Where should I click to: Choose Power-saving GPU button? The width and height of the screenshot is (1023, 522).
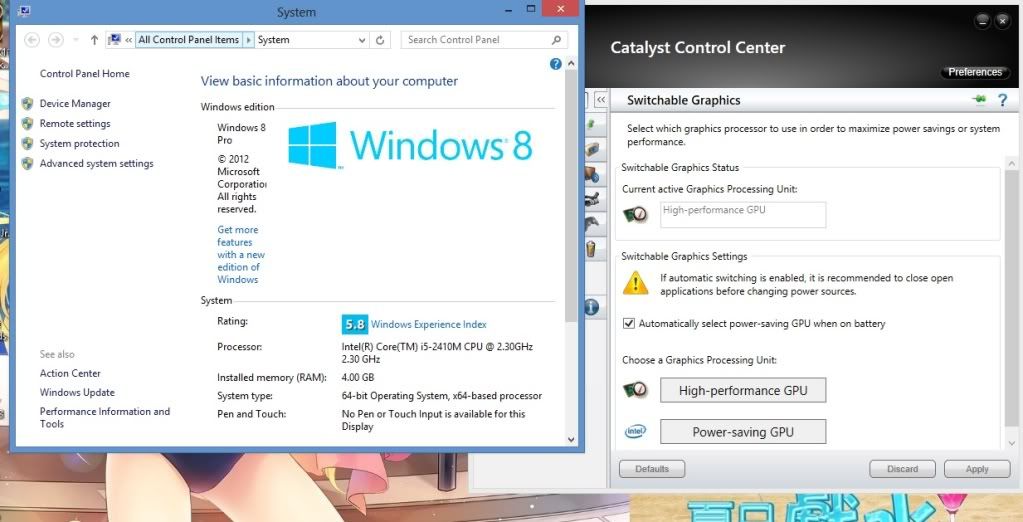pyautogui.click(x=743, y=432)
